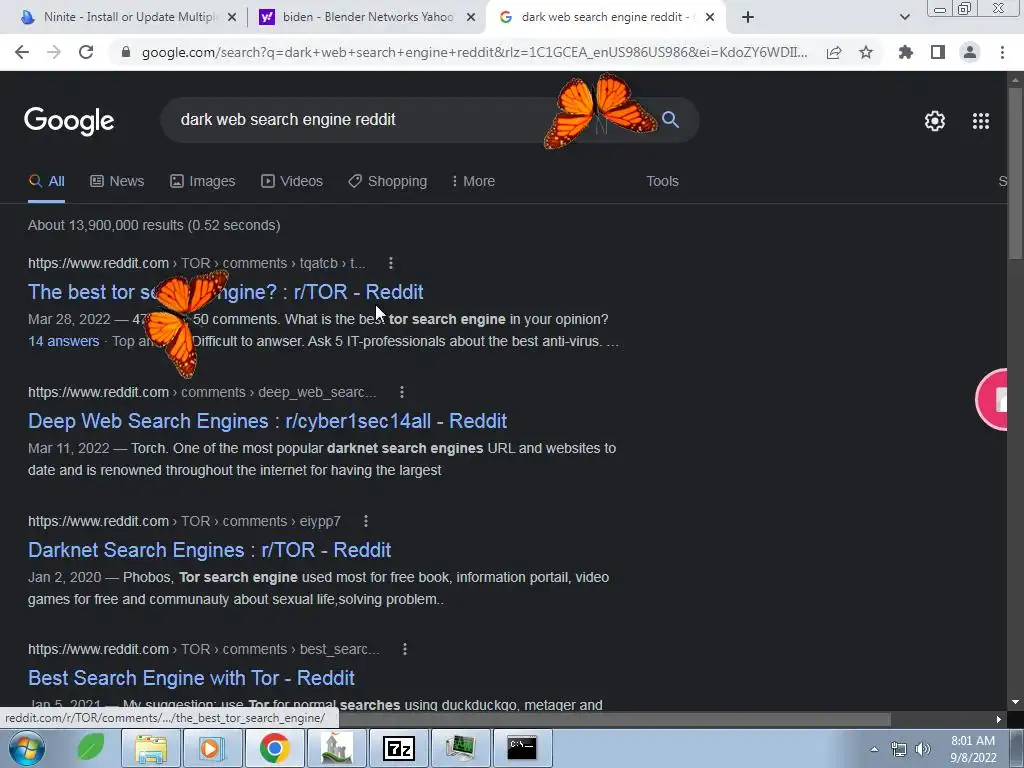1024x768 pixels.
Task: Click the Google search magnifier button
Action: point(671,120)
